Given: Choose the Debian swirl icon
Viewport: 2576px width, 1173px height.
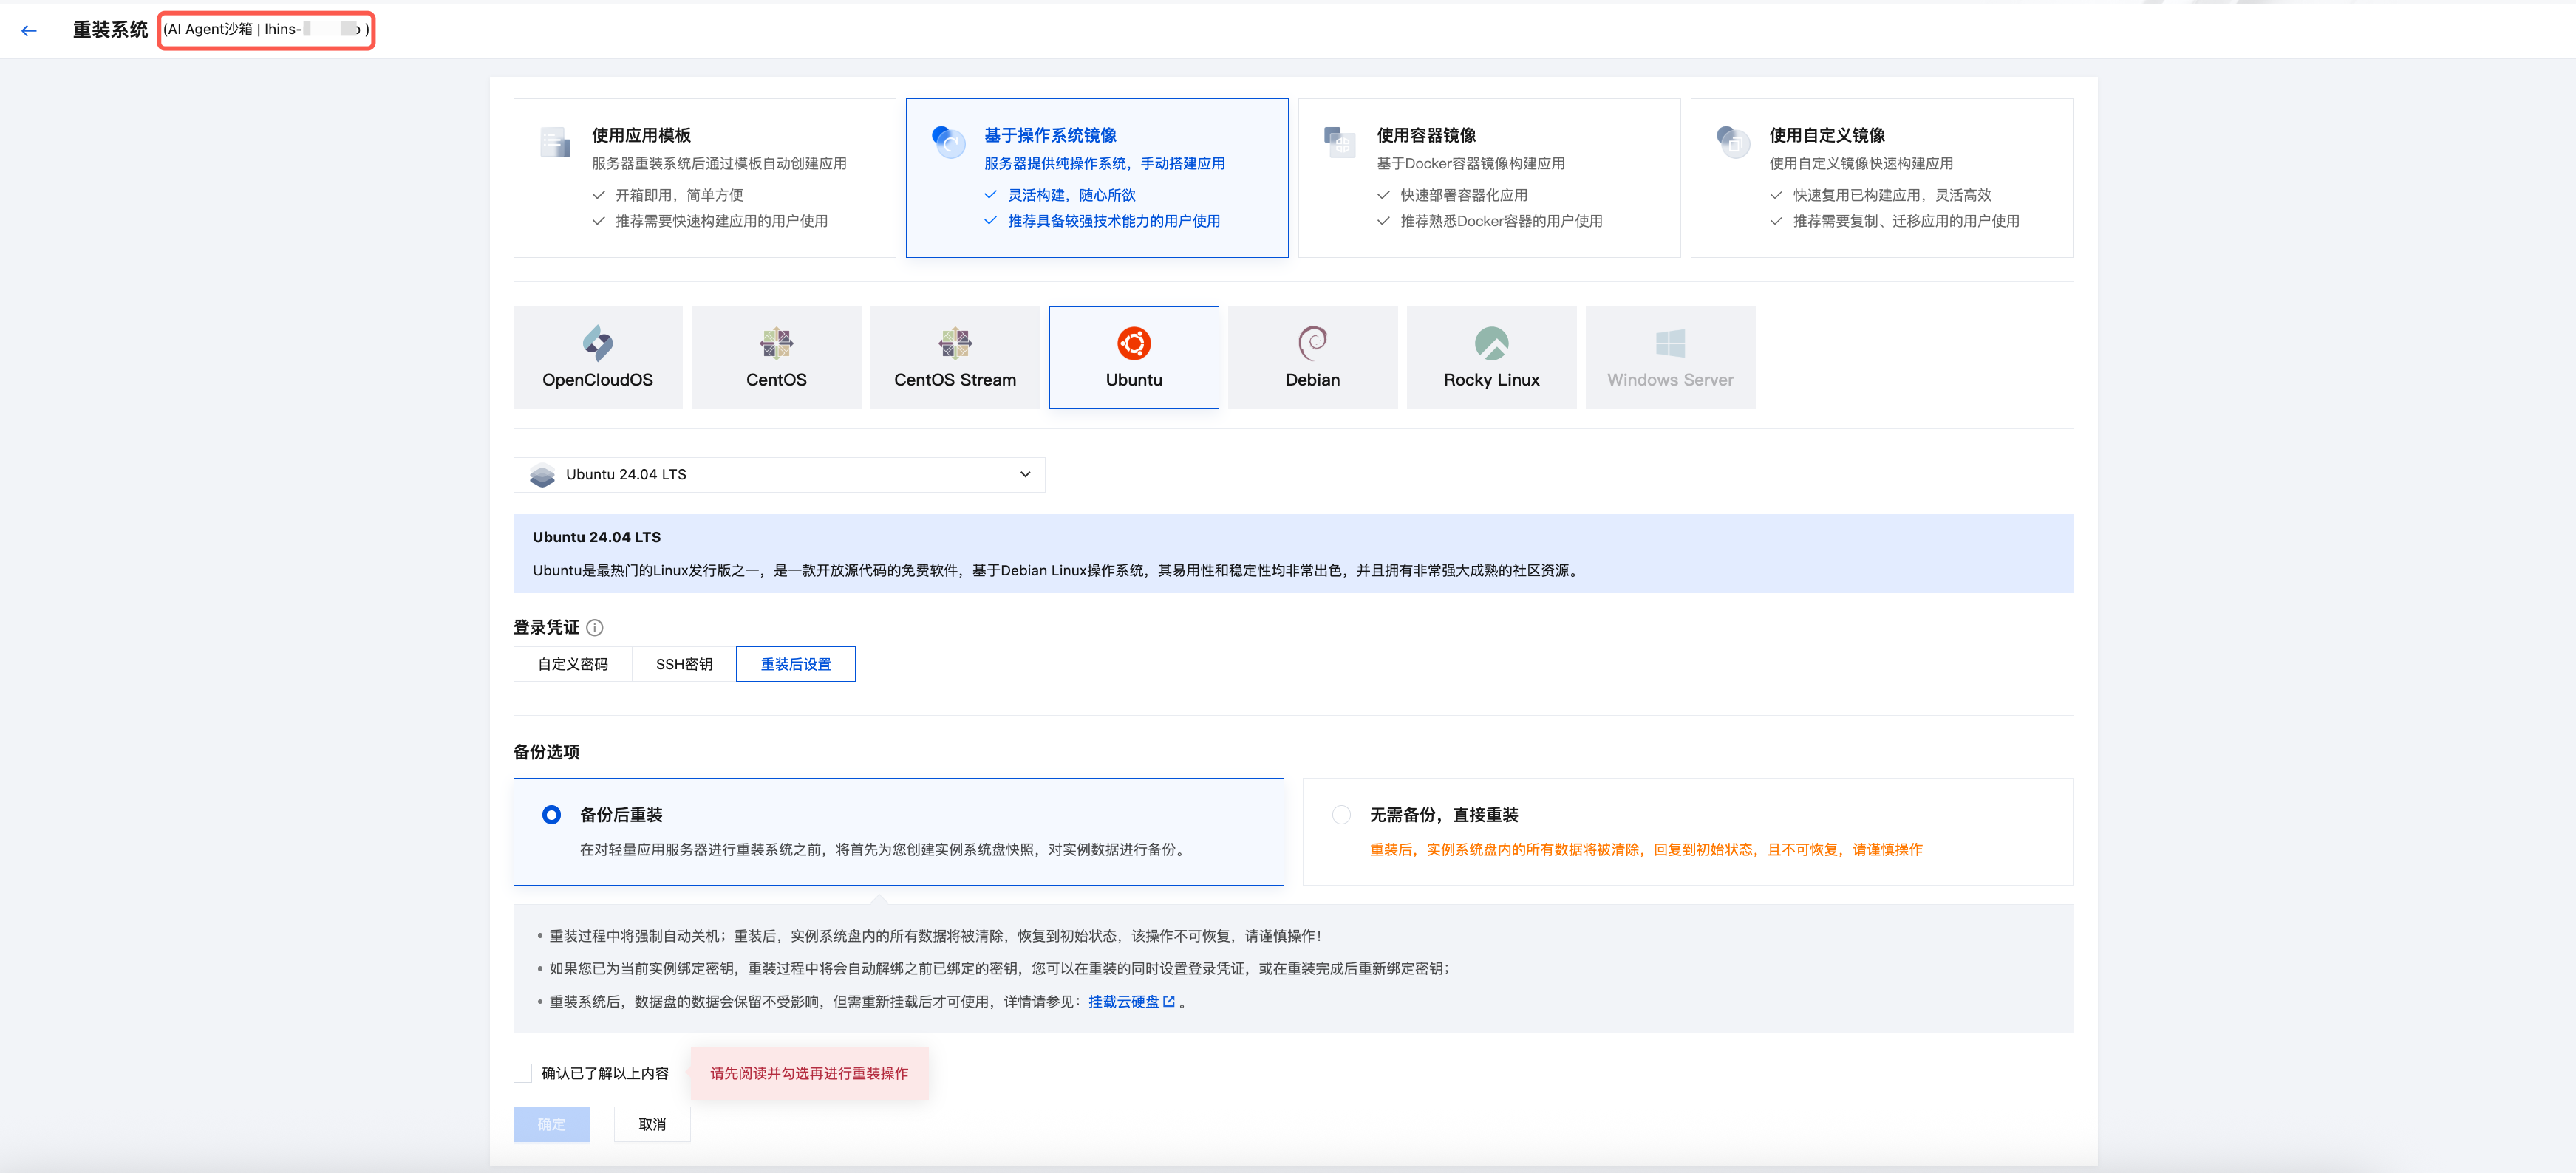Looking at the screenshot, I should pos(1312,344).
